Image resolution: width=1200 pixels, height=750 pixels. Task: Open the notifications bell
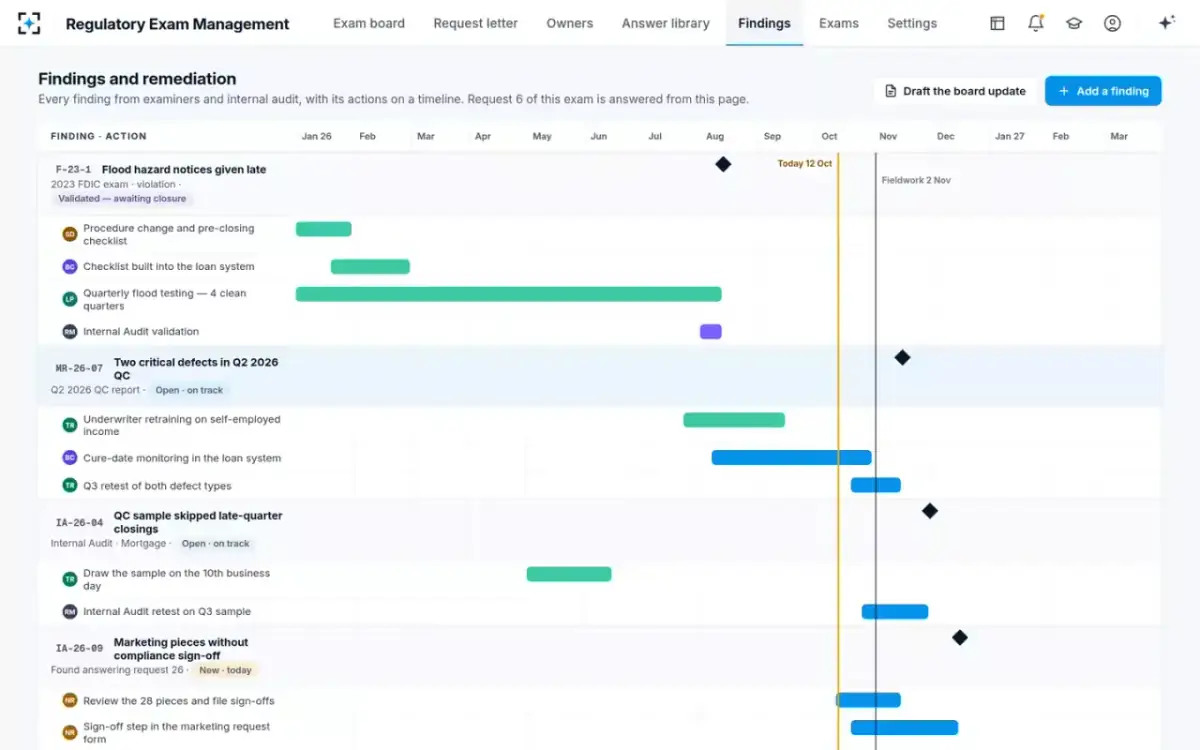1036,23
